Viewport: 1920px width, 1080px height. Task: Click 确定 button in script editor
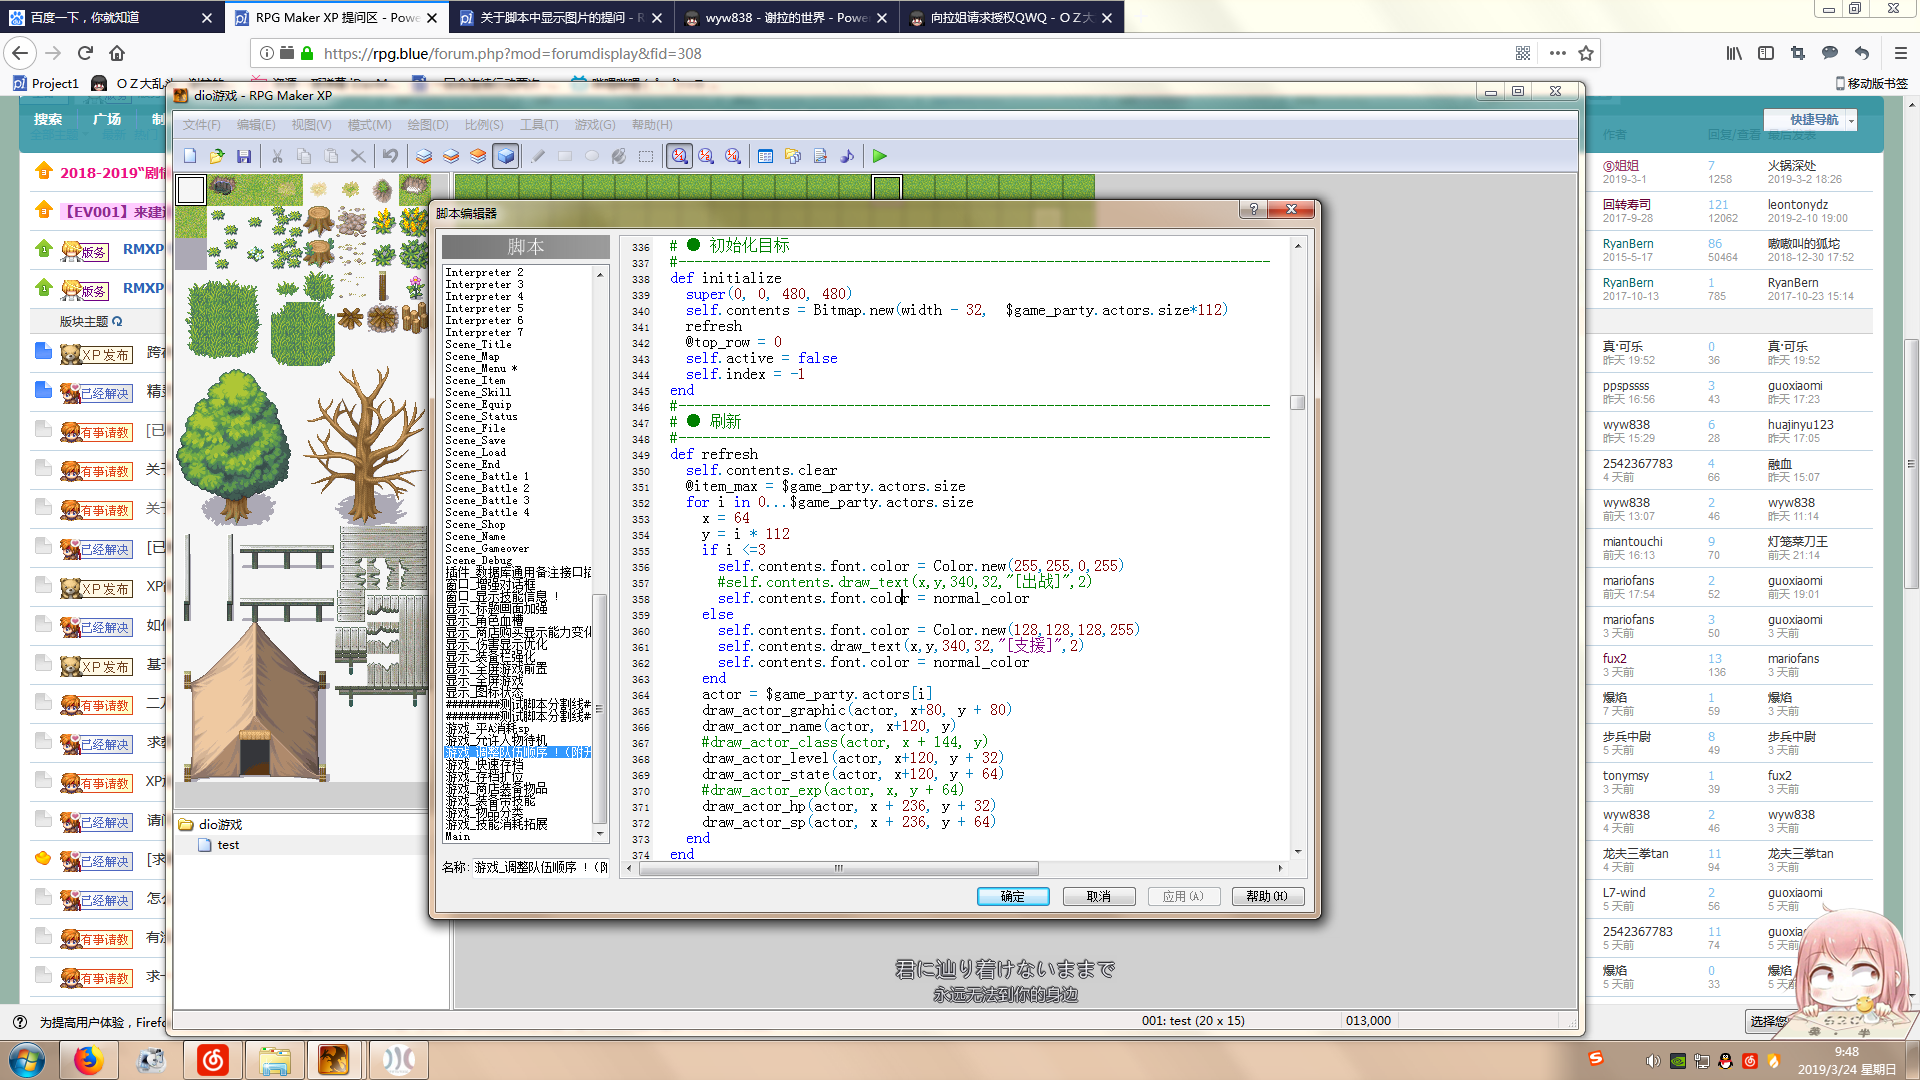[1013, 896]
